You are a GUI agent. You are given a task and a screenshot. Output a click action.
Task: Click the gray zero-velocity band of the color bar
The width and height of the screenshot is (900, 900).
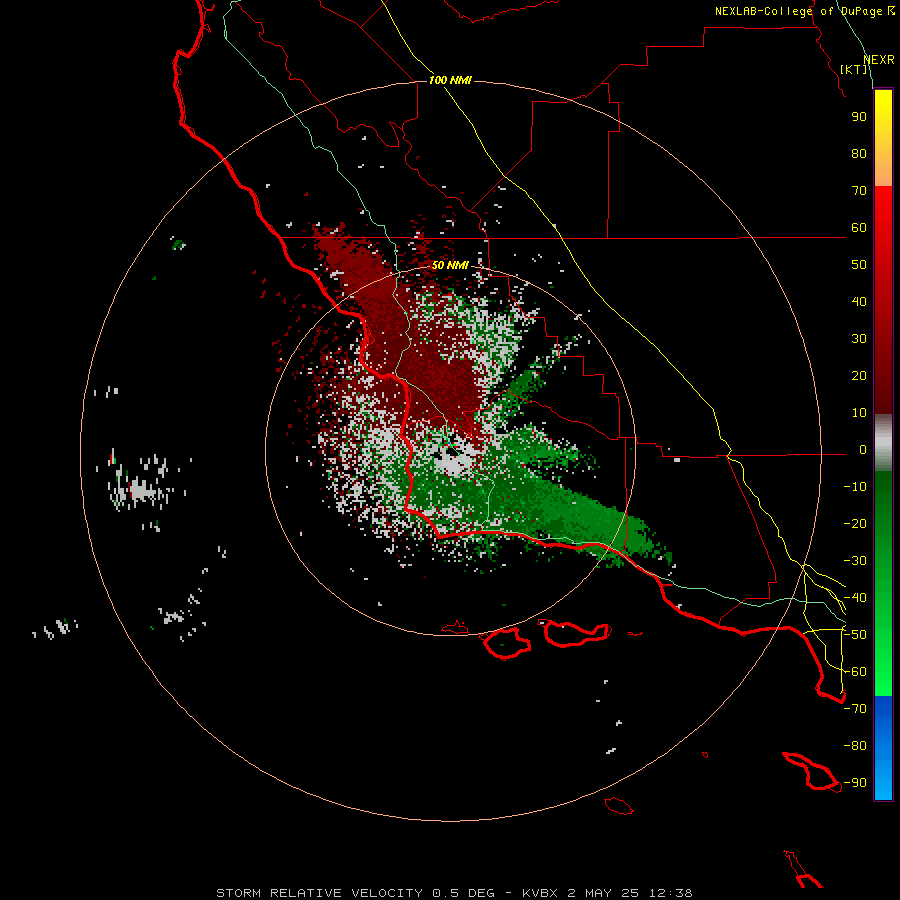[883, 443]
